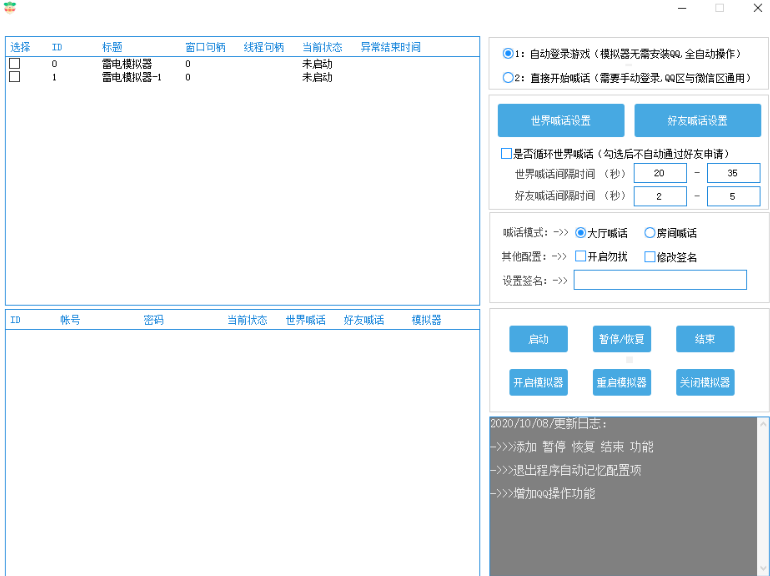Check the box for 雷电模拟器-1 row
This screenshot has width=770, height=576.
pos(15,76)
